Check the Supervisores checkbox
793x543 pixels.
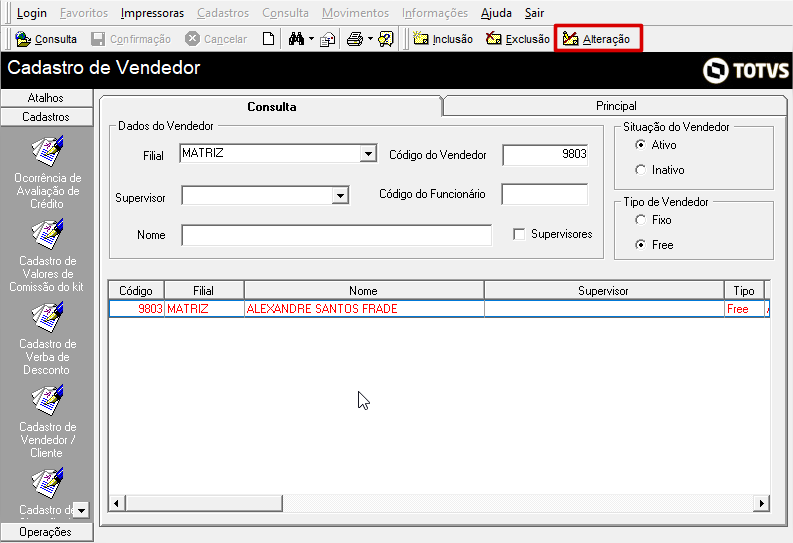[x=519, y=234]
